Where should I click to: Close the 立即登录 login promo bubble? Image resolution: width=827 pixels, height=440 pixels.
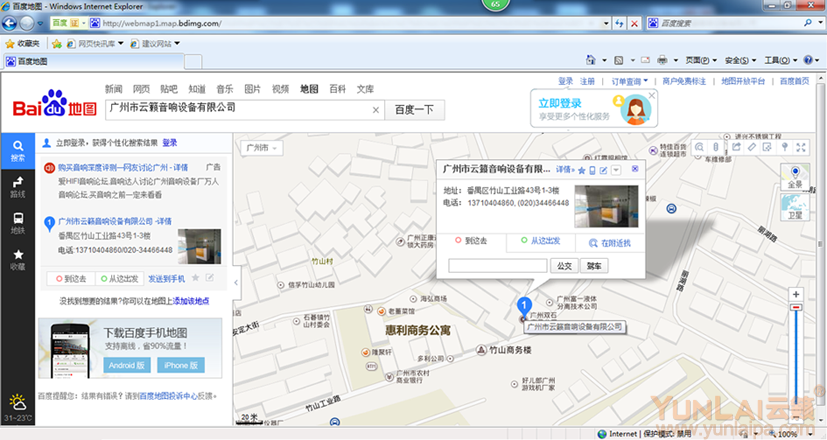point(652,95)
